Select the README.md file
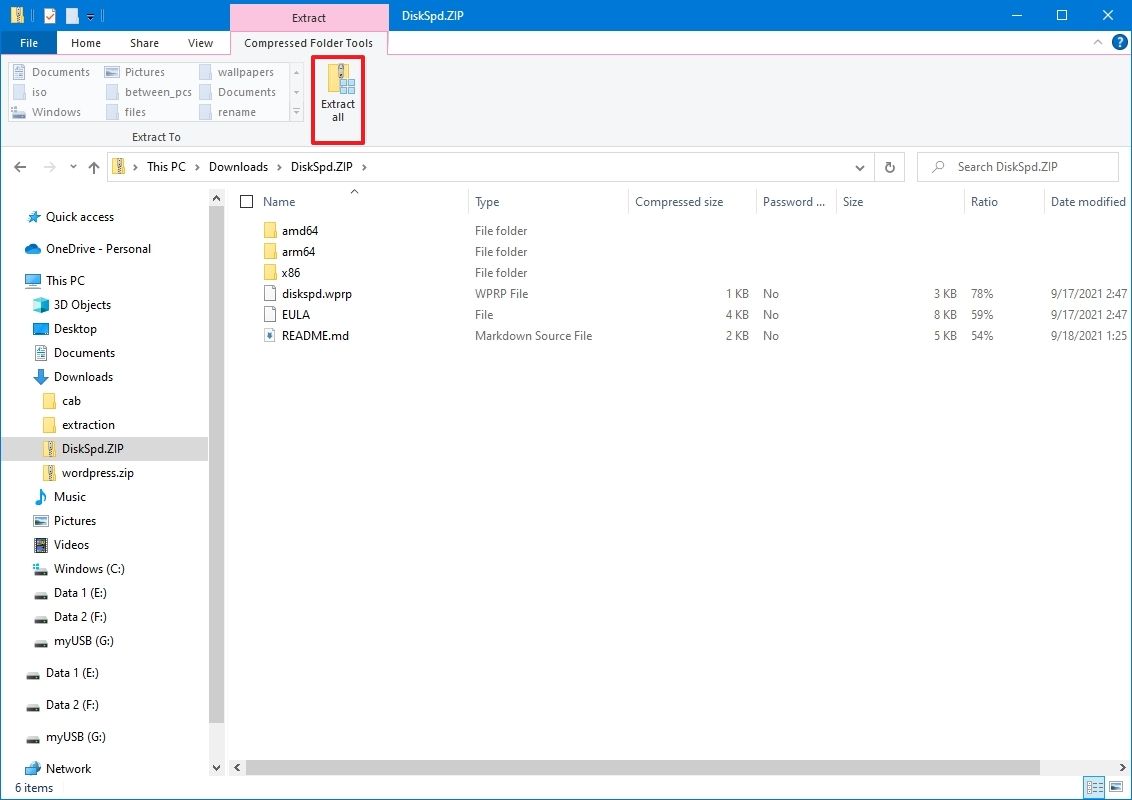 316,335
